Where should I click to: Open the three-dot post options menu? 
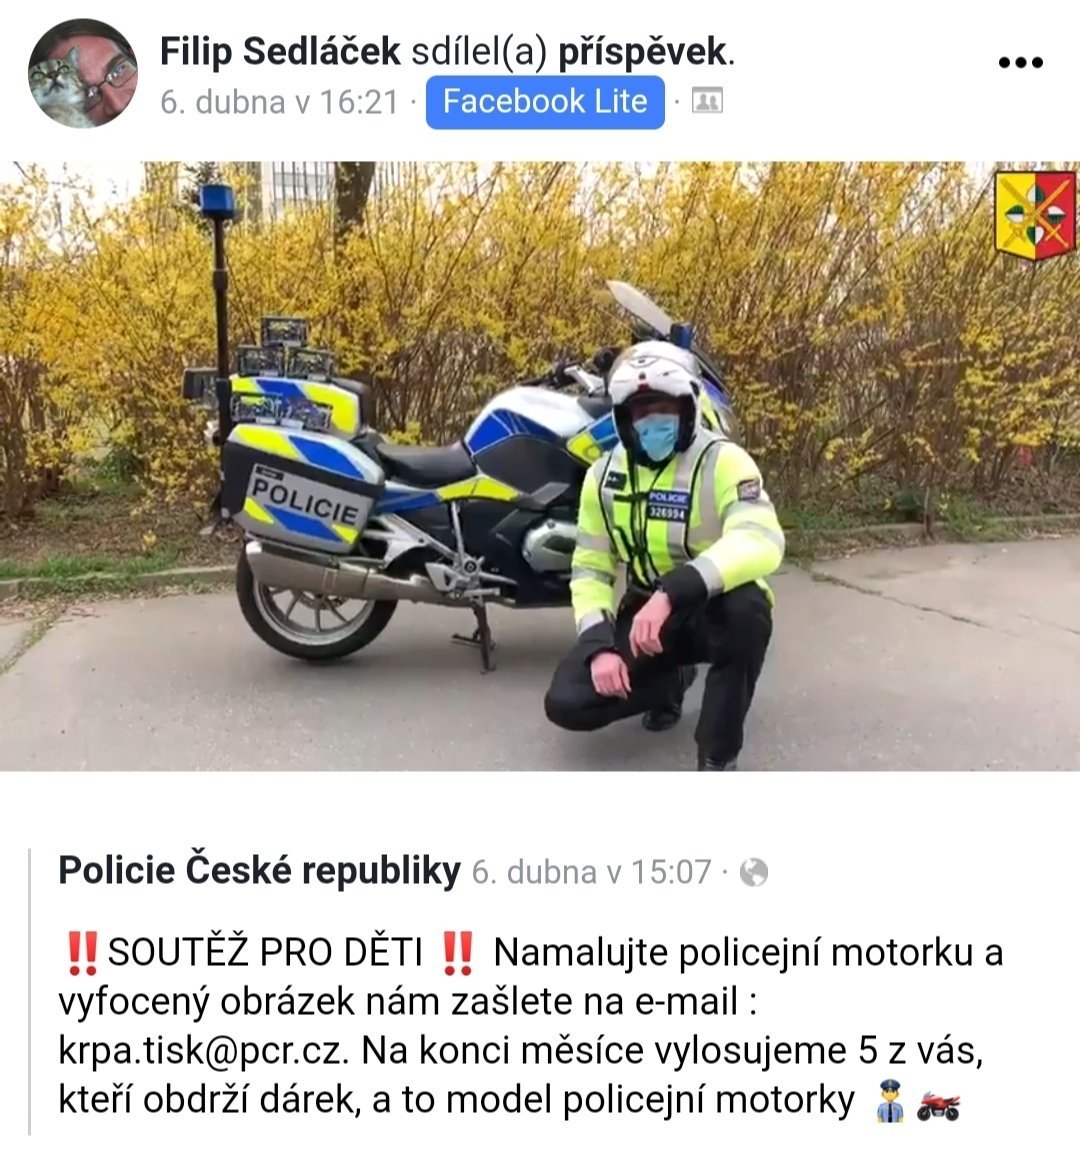1021,63
